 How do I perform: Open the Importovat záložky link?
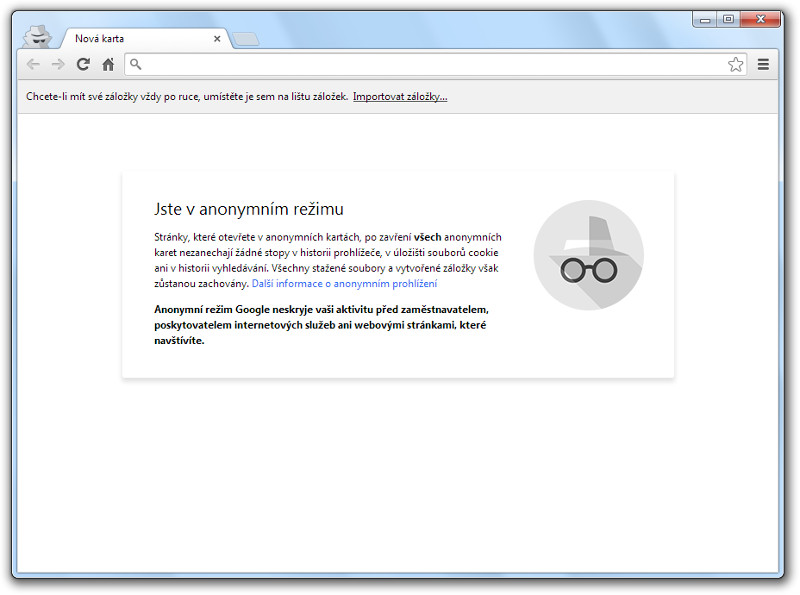click(400, 96)
